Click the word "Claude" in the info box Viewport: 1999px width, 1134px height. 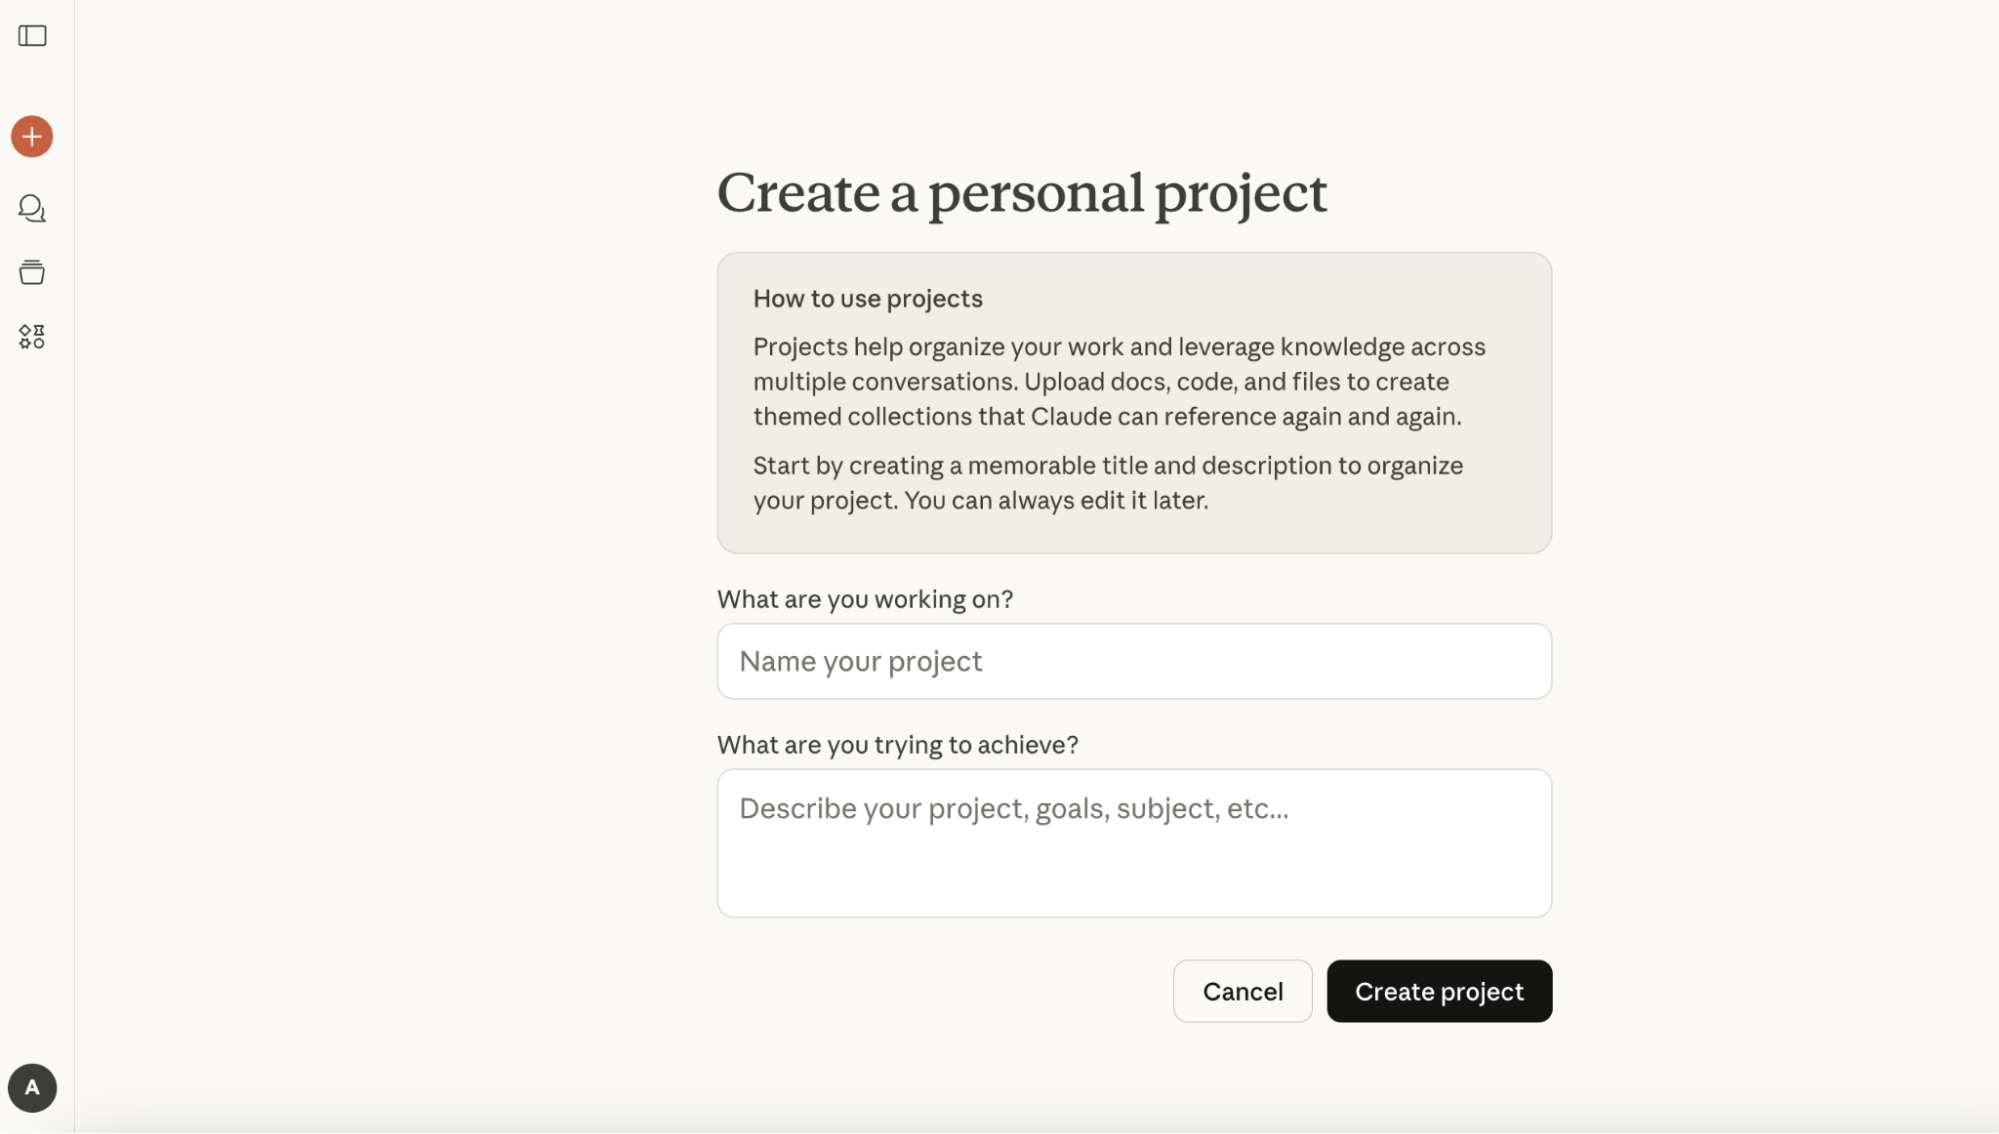(1070, 417)
